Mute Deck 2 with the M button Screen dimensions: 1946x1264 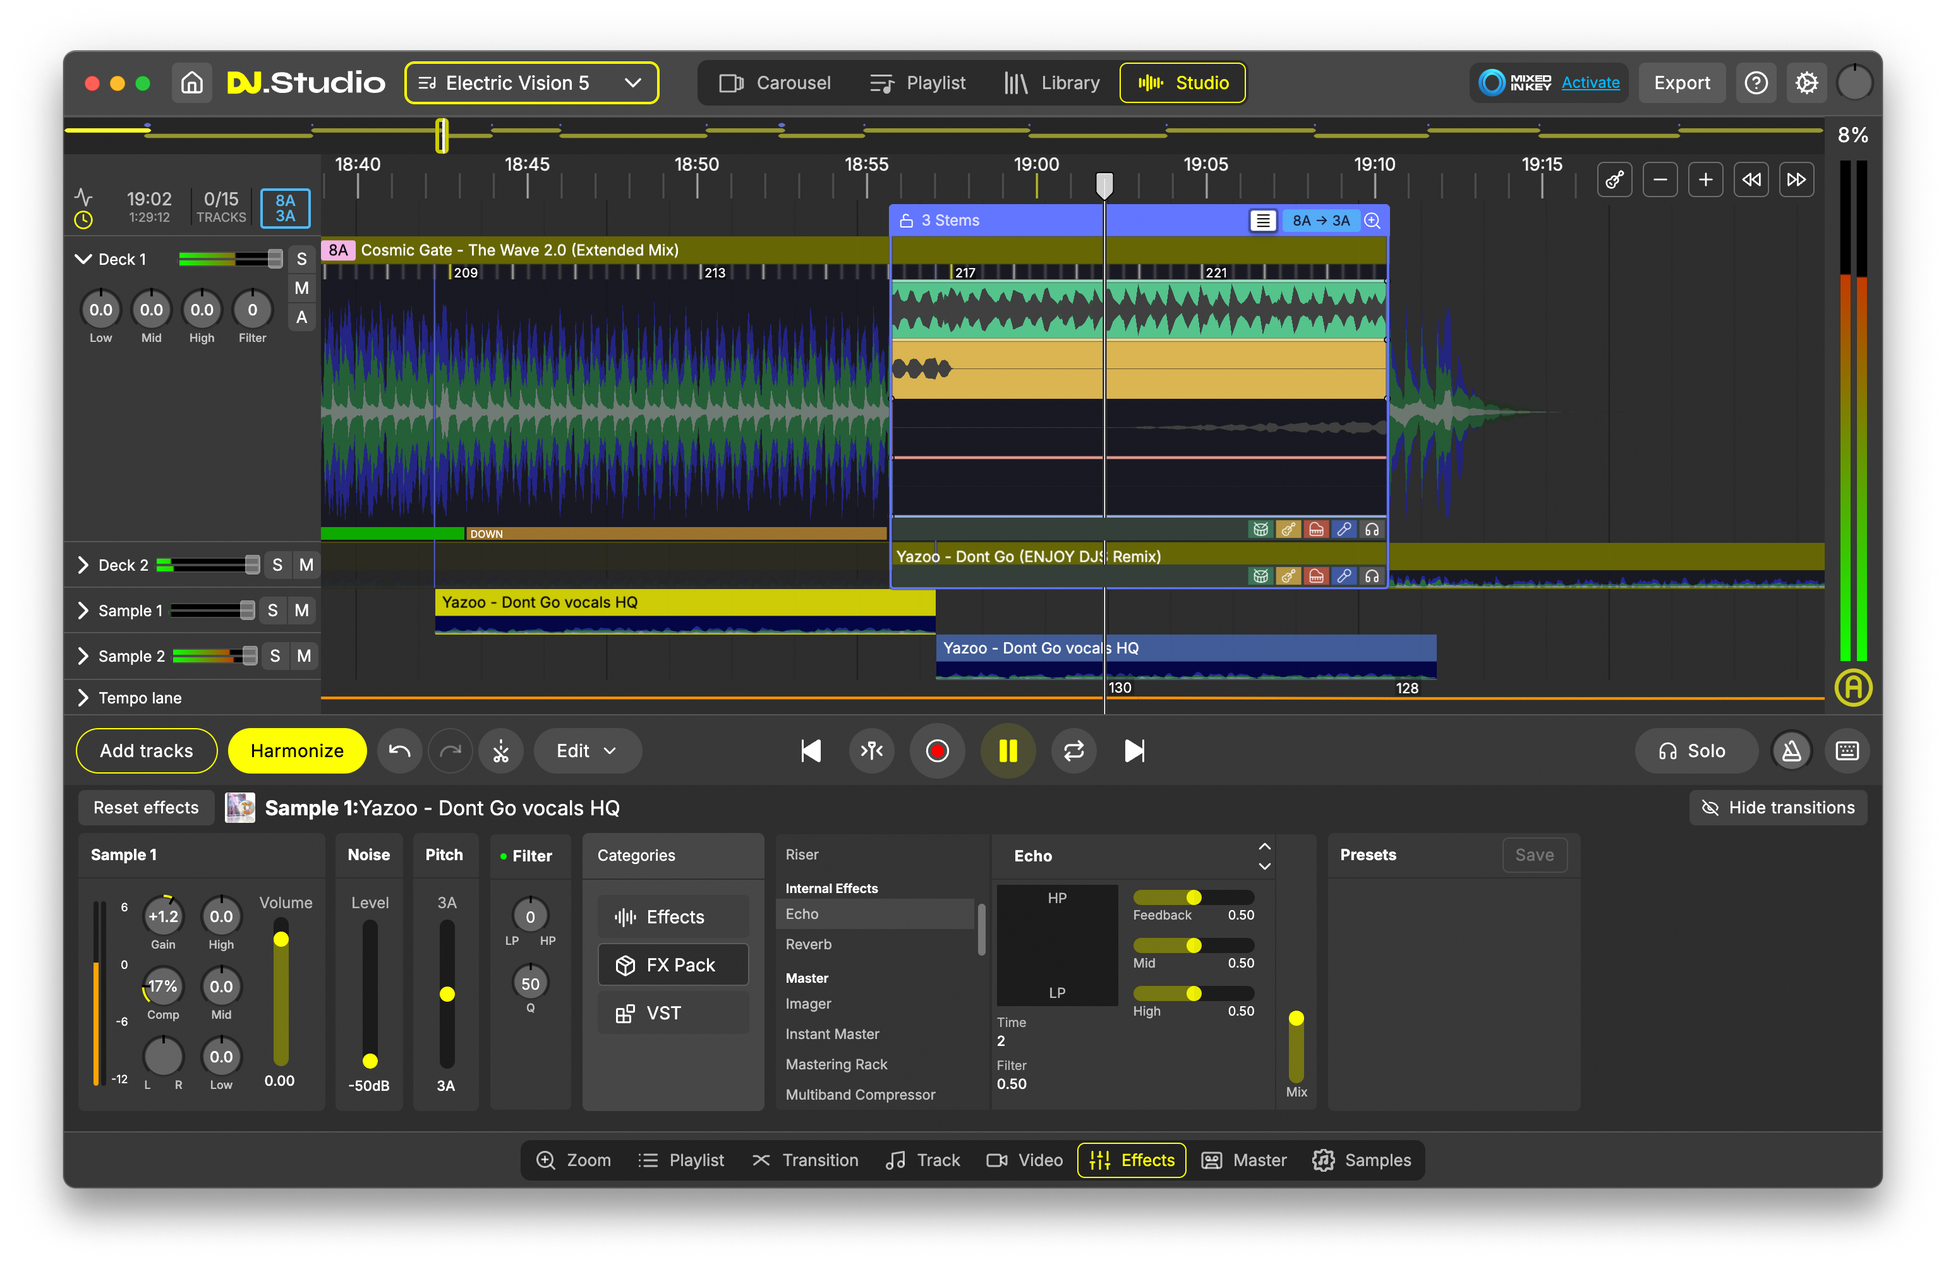click(x=307, y=564)
